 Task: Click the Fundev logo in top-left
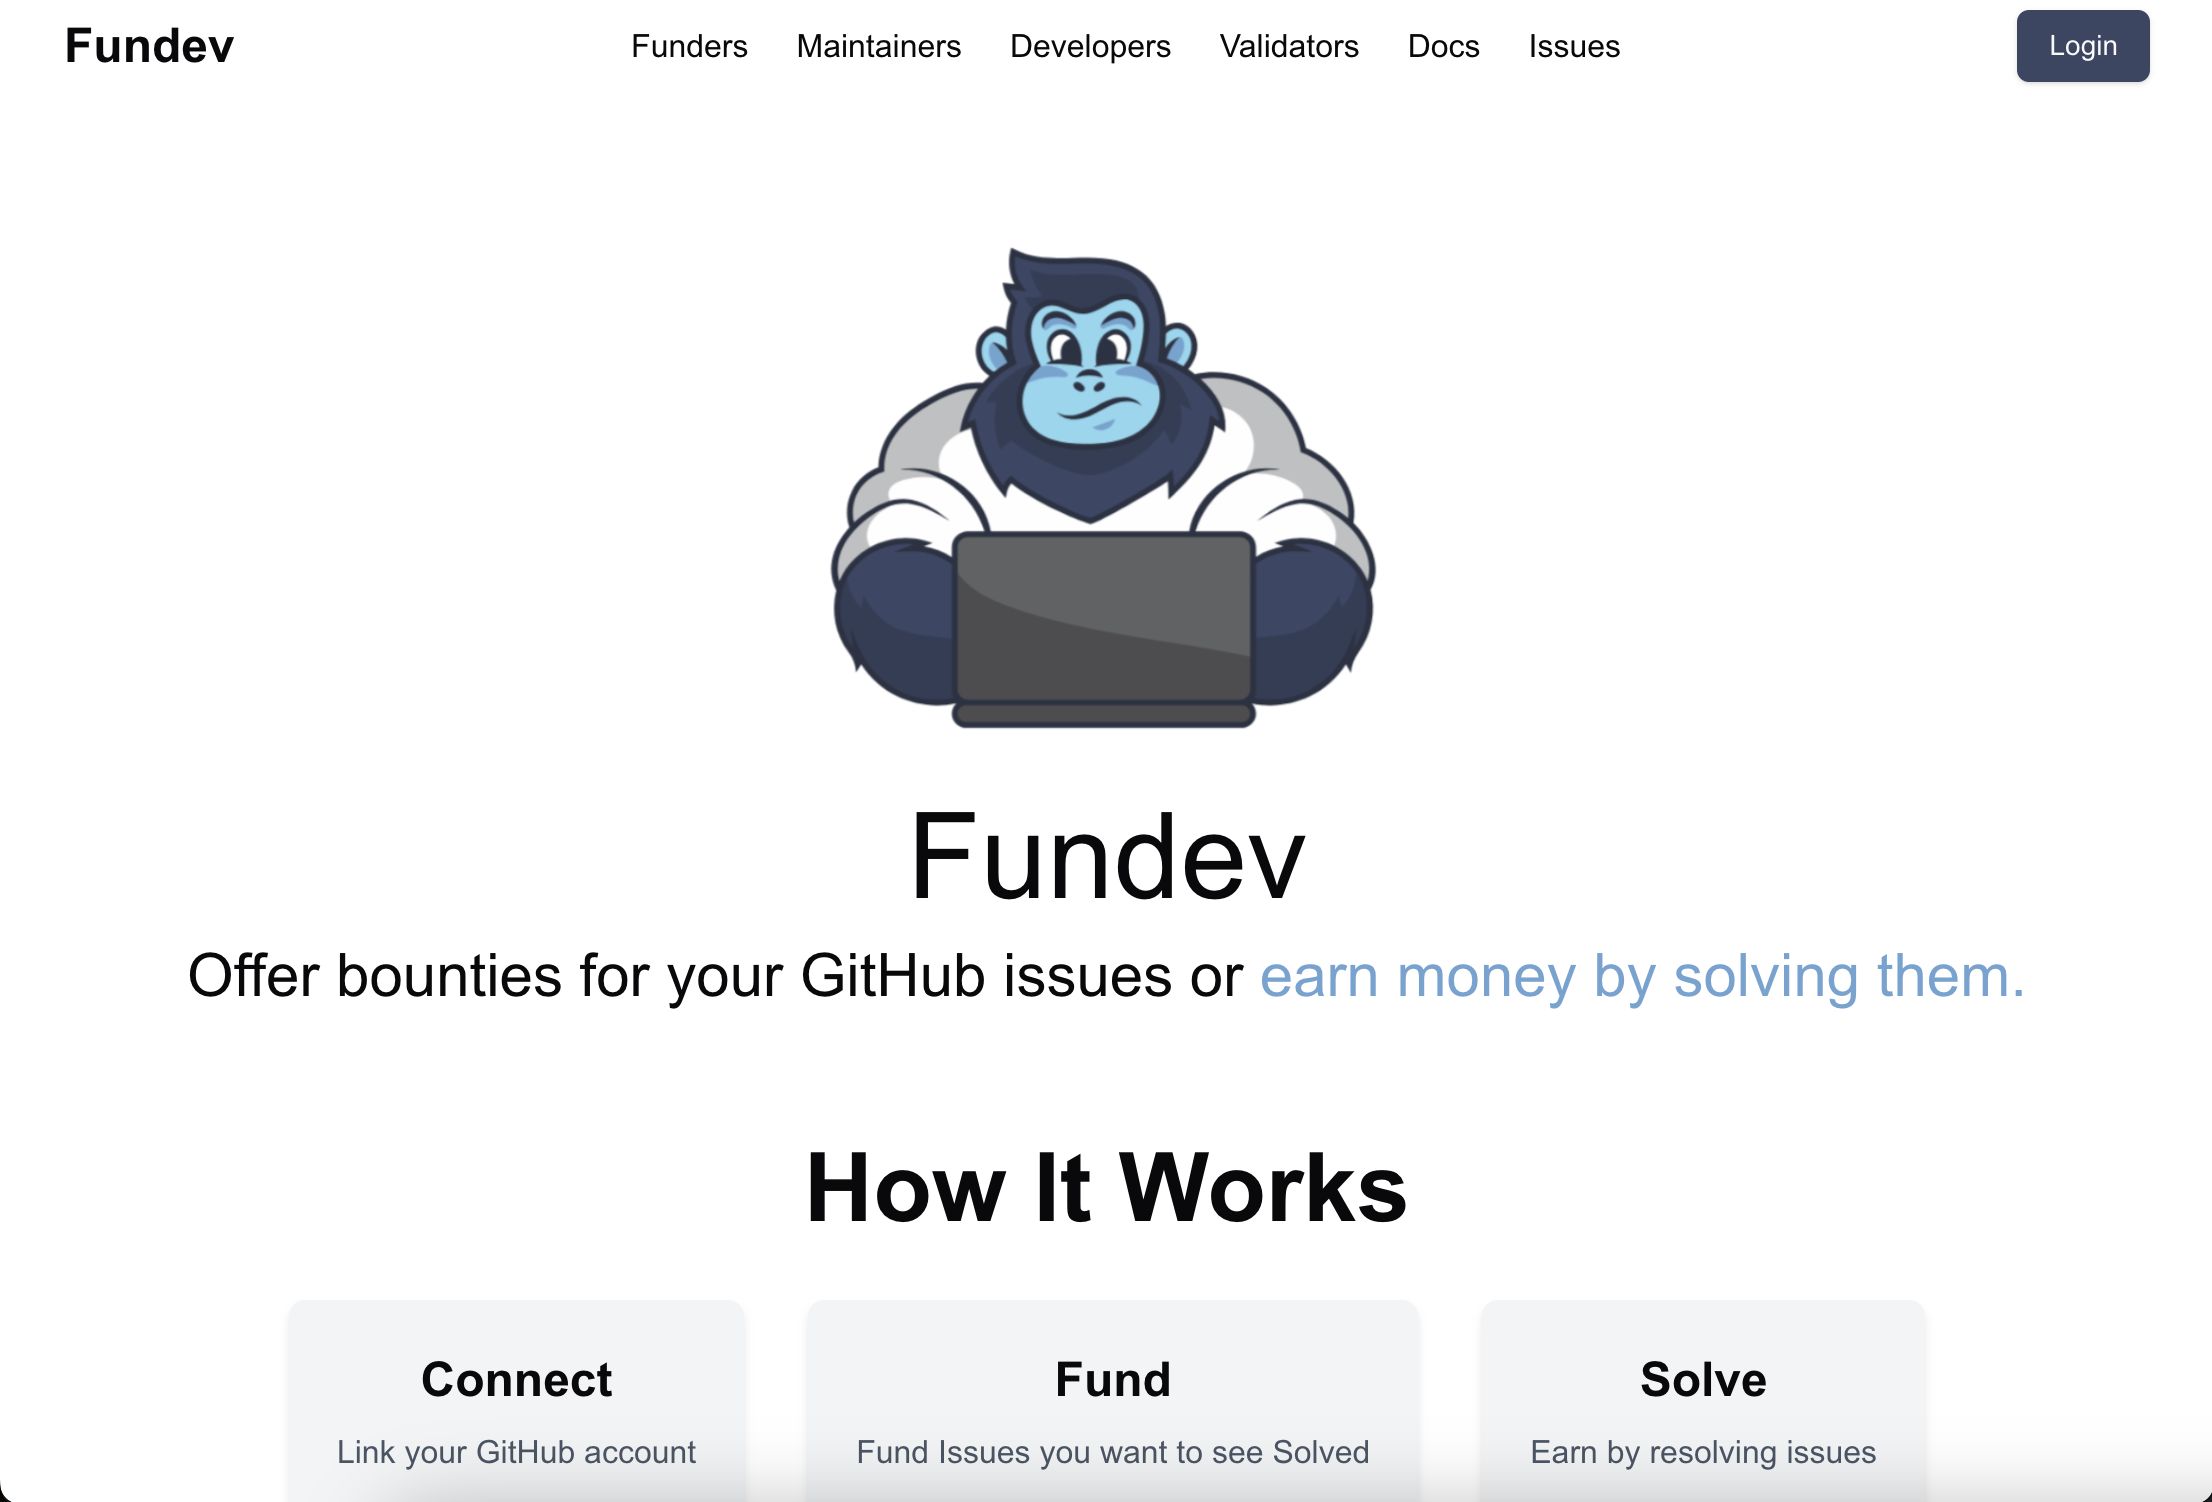147,45
